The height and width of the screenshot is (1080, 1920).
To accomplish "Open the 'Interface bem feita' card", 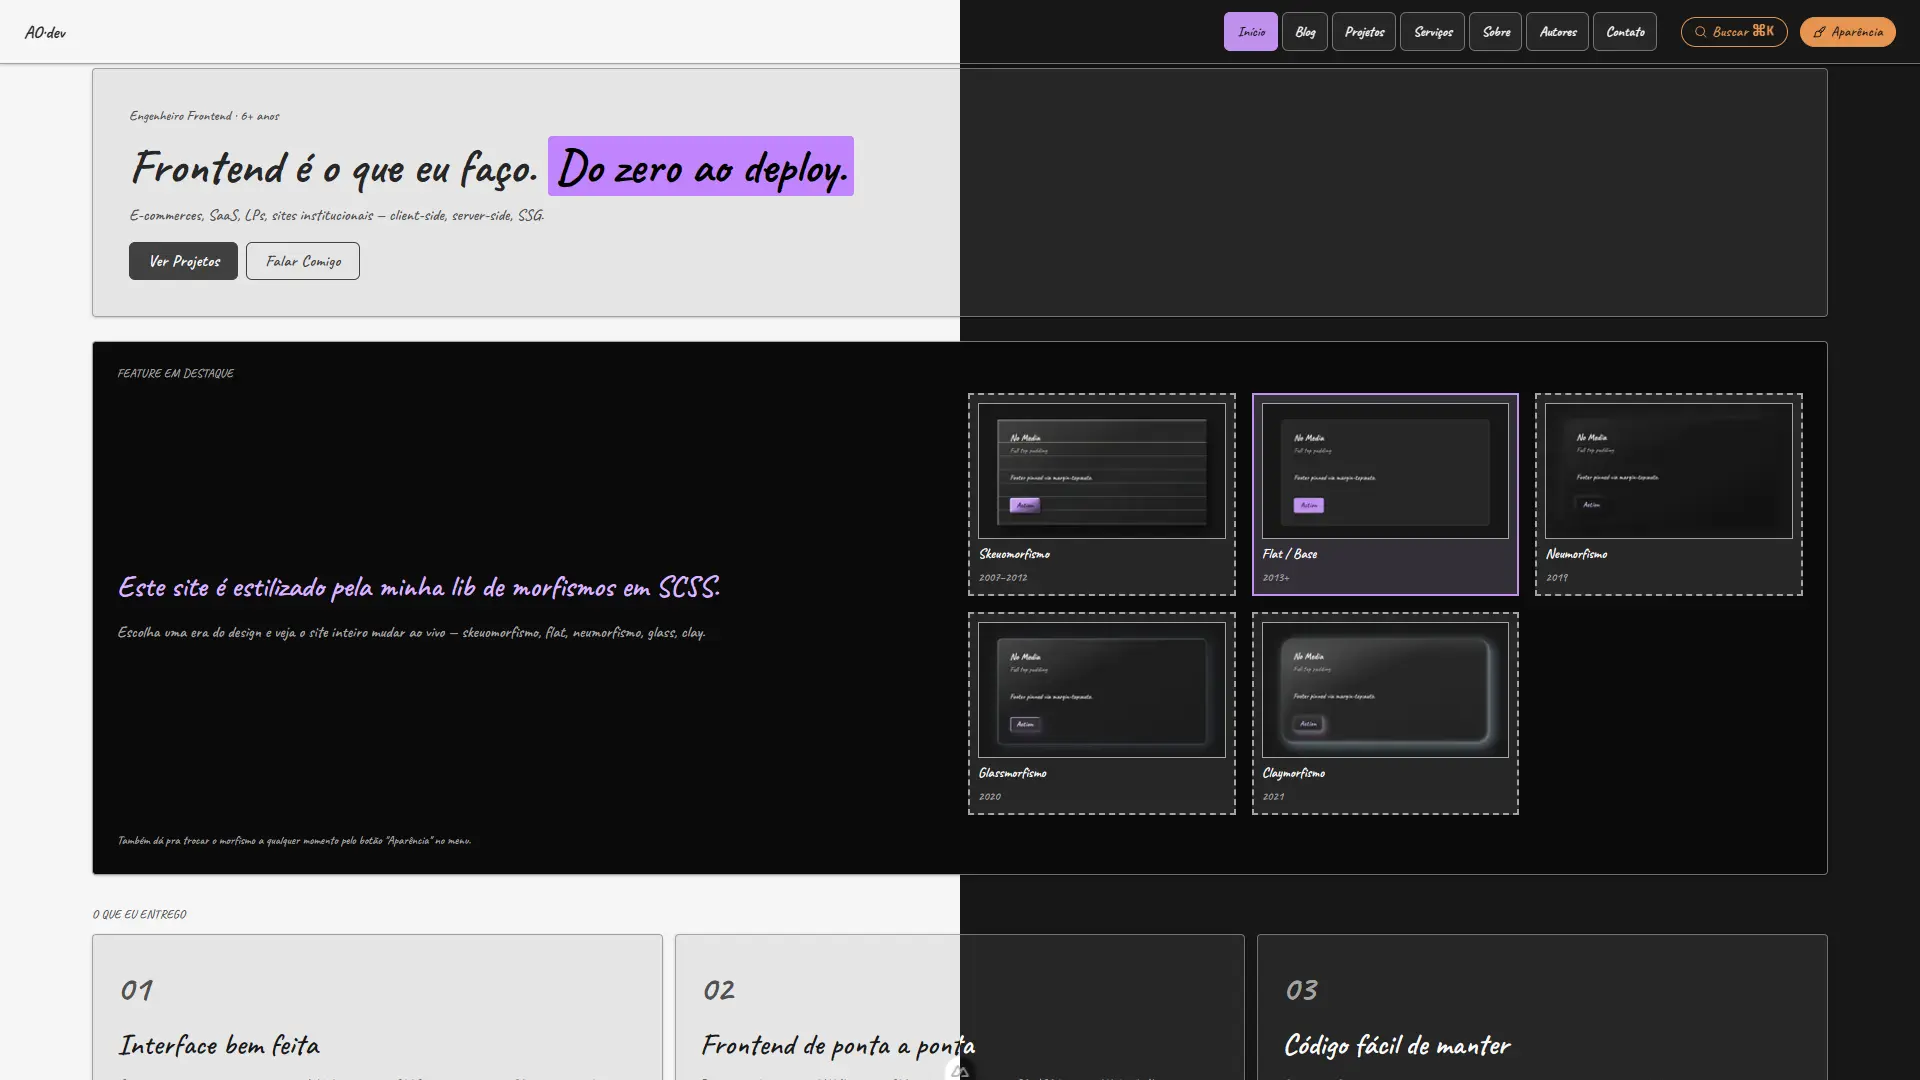I will [377, 1007].
